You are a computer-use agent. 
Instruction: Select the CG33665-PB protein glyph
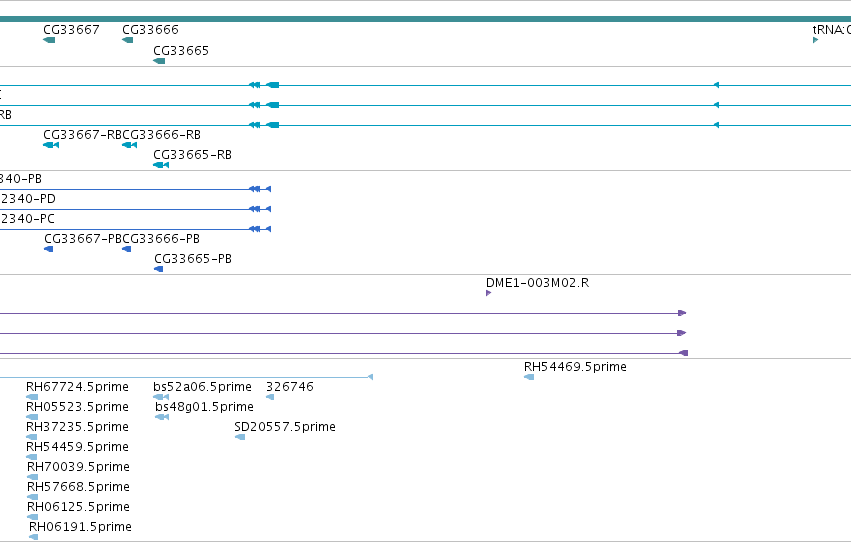[158, 270]
